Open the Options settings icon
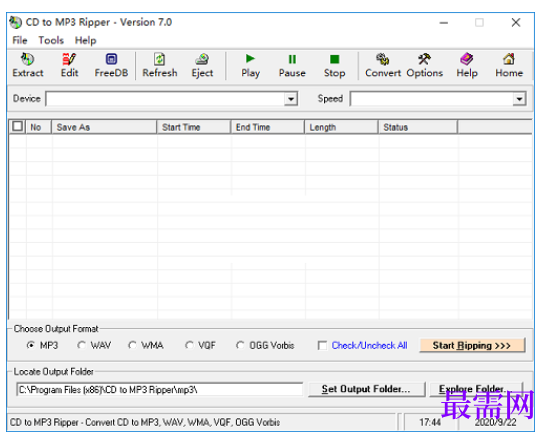553x436 pixels. tap(425, 66)
